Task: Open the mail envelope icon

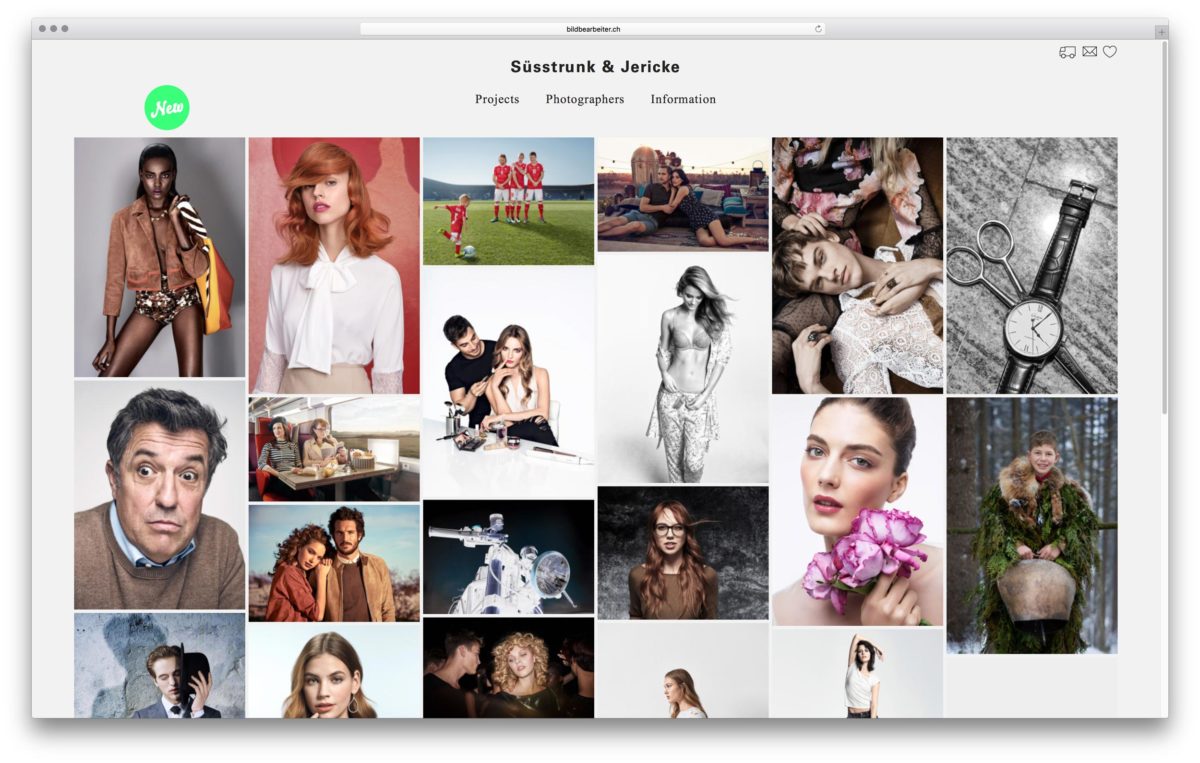Action: pos(1089,52)
